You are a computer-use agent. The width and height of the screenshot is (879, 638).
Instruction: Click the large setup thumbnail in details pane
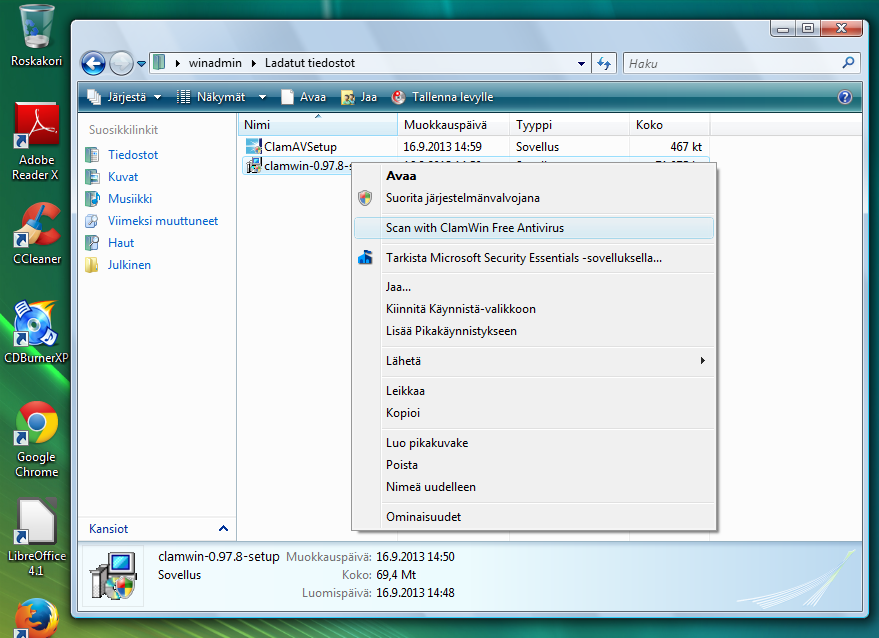113,576
